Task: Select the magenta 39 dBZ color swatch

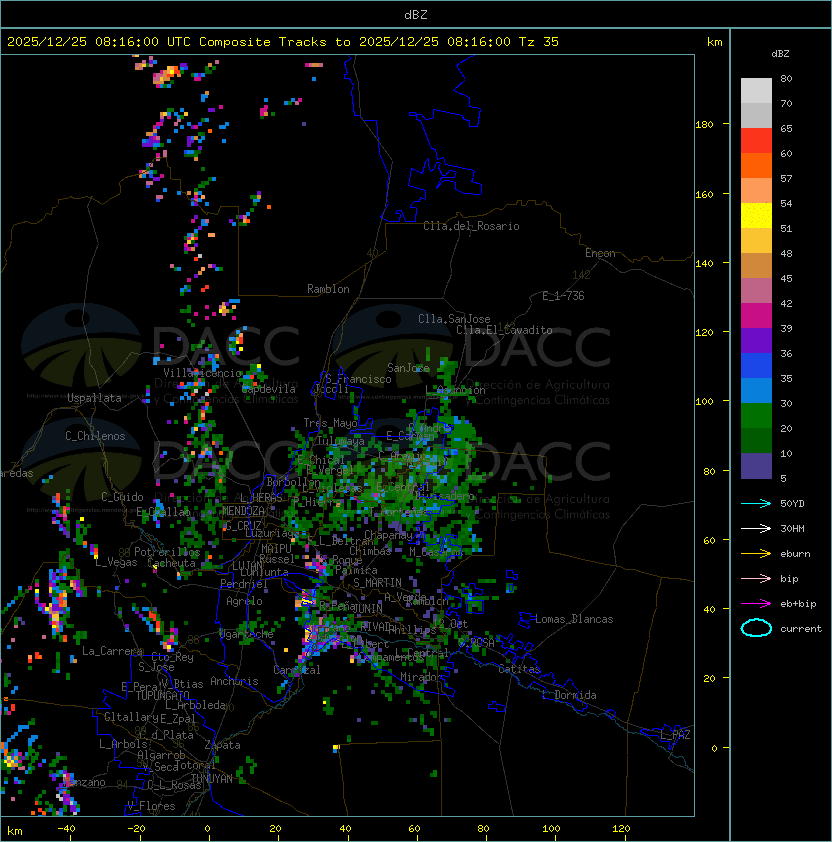Action: (756, 316)
